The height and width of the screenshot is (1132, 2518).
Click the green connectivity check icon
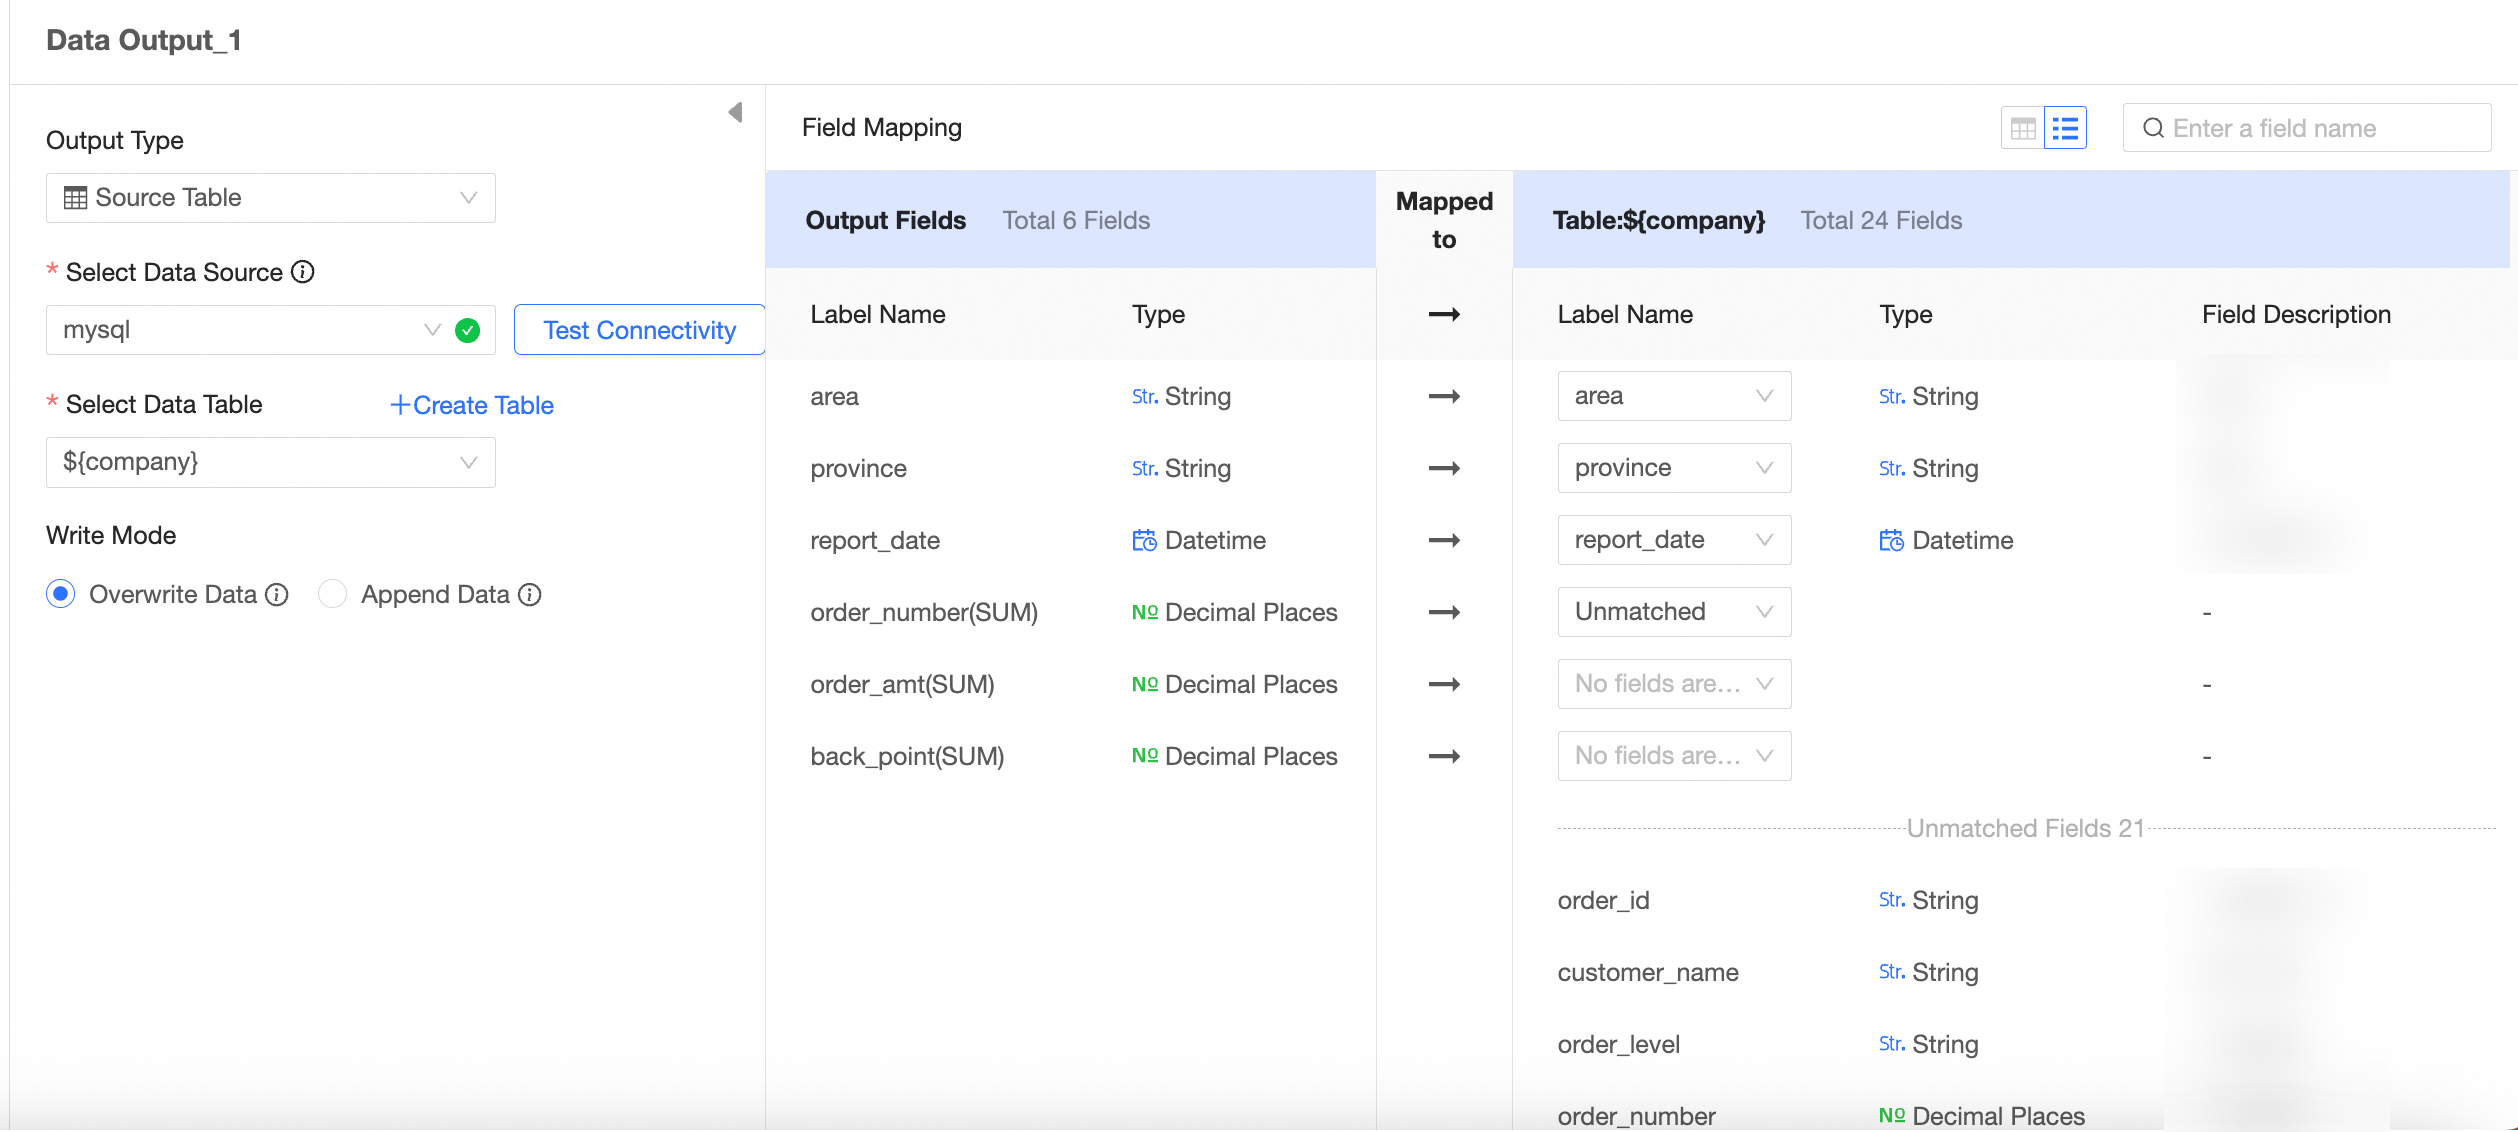(x=467, y=330)
